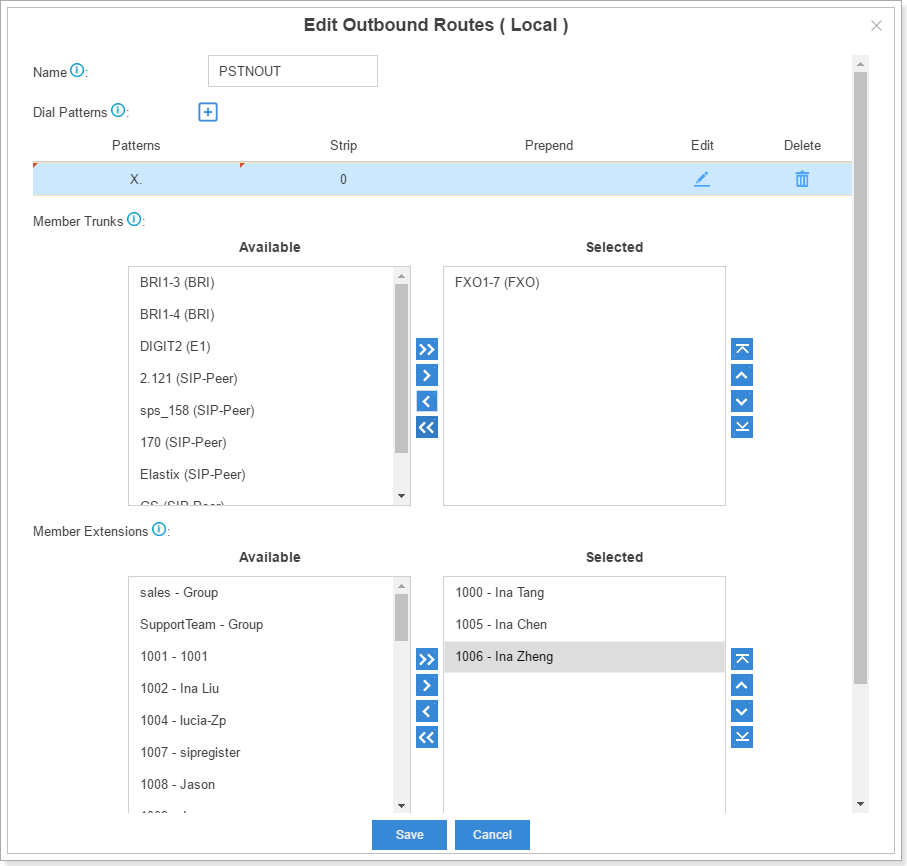Move all trunks to Selected with double-right arrow
Viewport: 907px width, 866px height.
click(426, 349)
